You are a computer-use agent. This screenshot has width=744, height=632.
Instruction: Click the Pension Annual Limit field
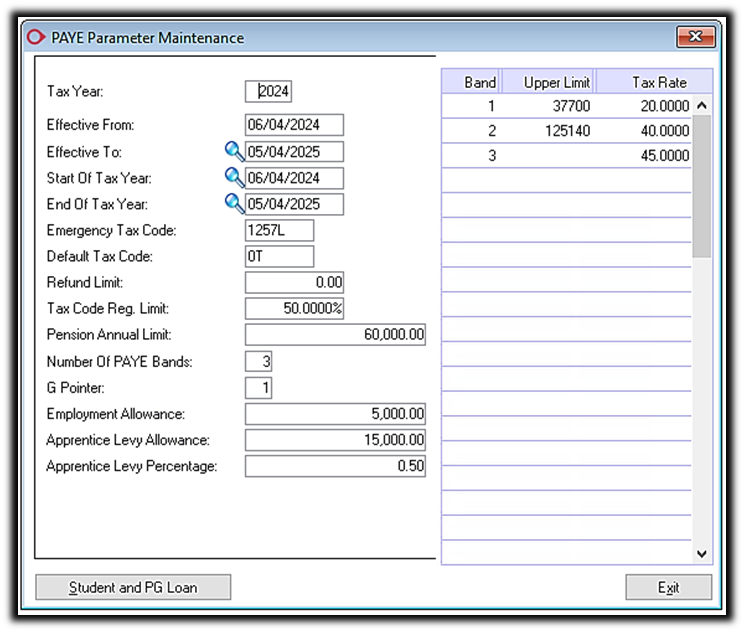(335, 335)
